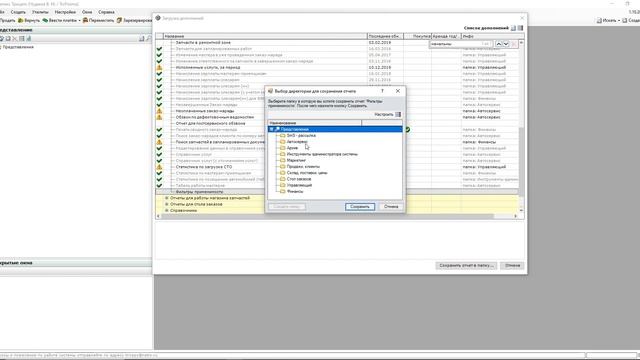Click the Наименование column header
This screenshot has width=640, height=360.
tap(314, 122)
